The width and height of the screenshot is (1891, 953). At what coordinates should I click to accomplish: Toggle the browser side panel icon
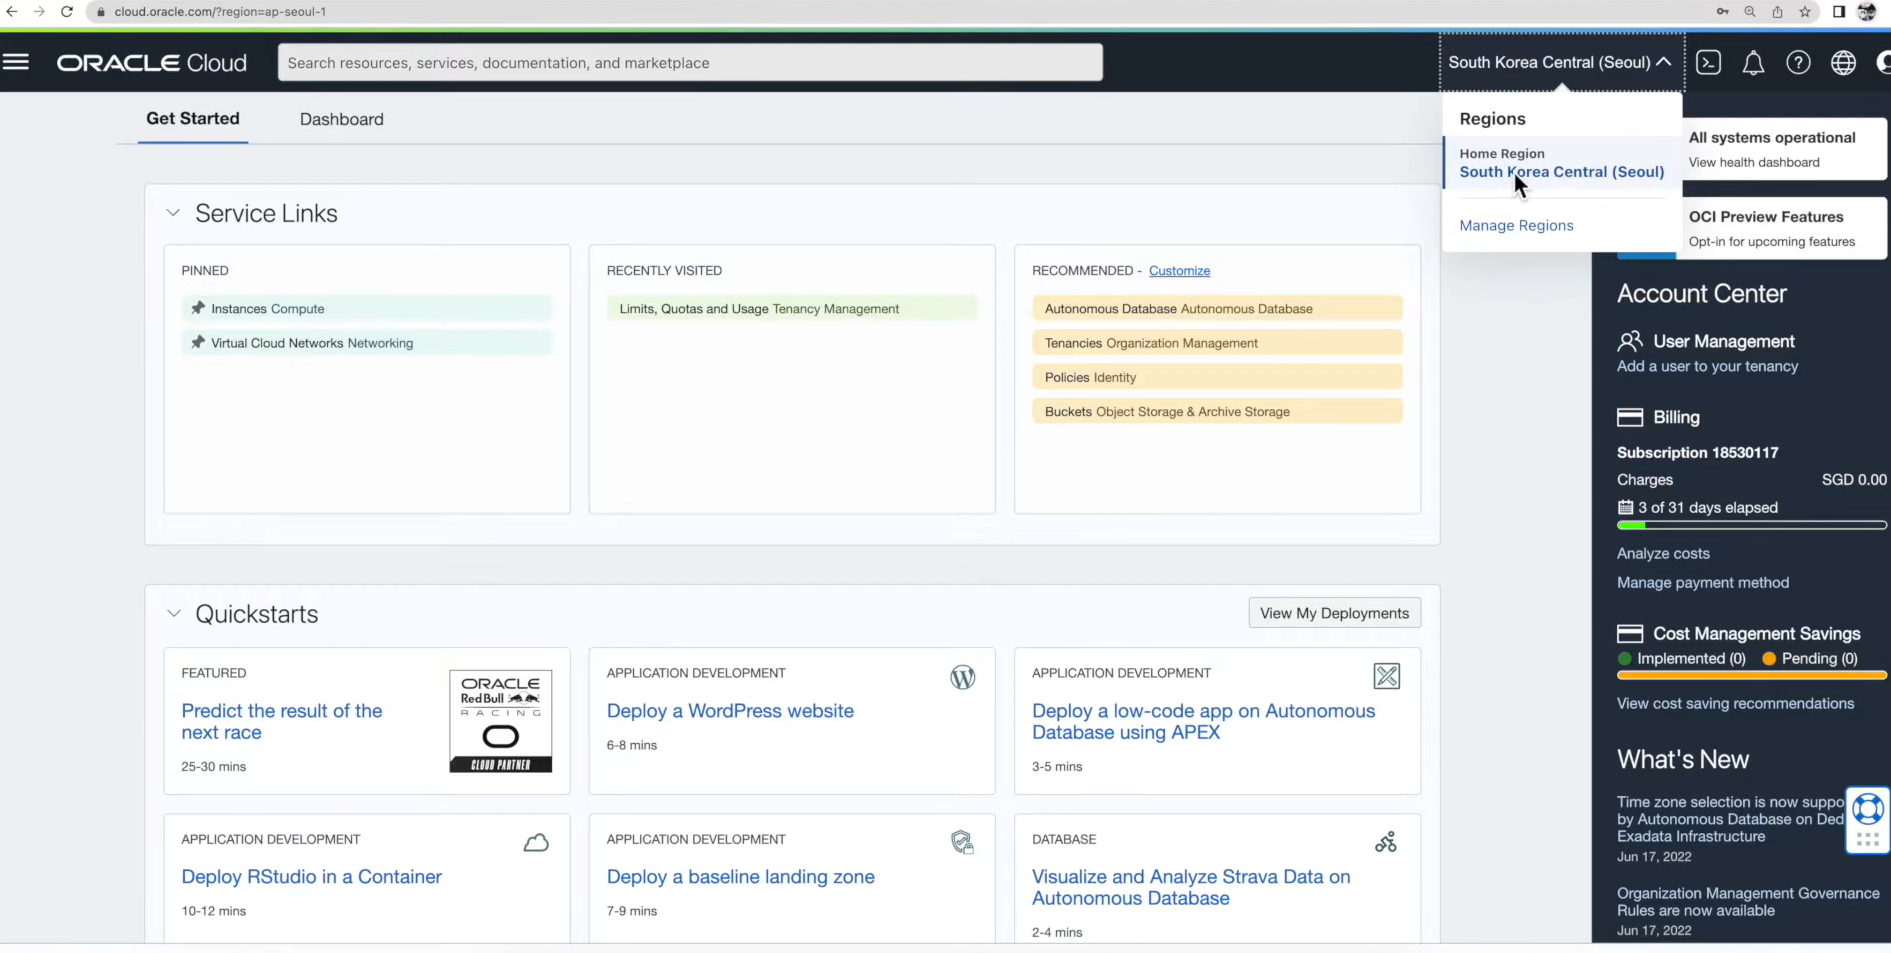coord(1838,12)
